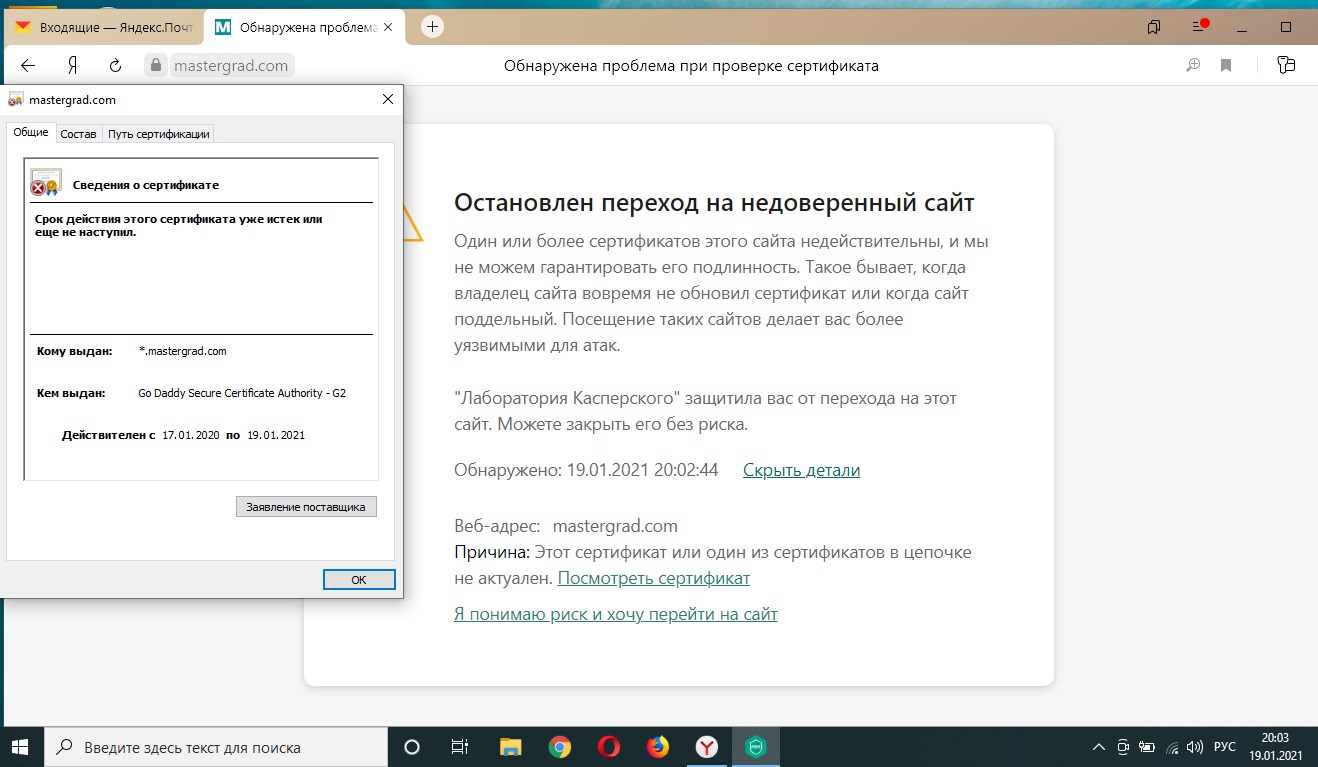Open the Windows Start menu
1318x767 pixels.
(20, 747)
